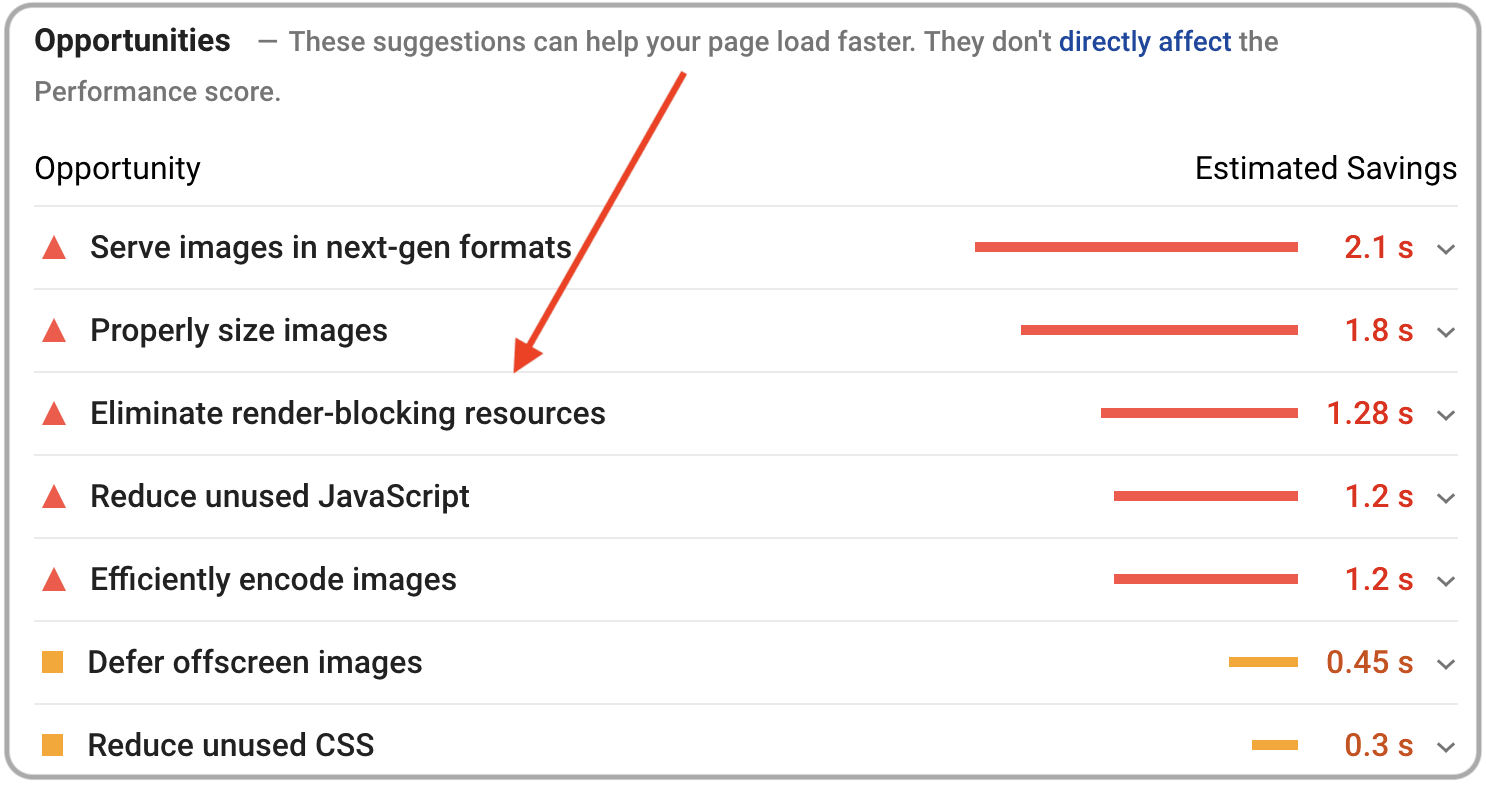
Task: Expand the Defer offscreen images chevron
Action: point(1445,664)
